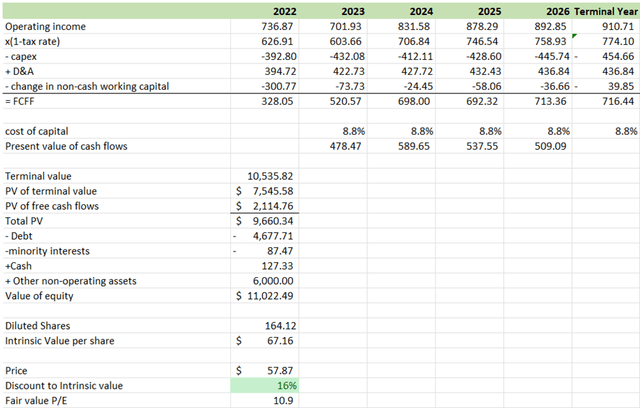
Task: Select the Terminal Year header cell
Action: (x=606, y=11)
